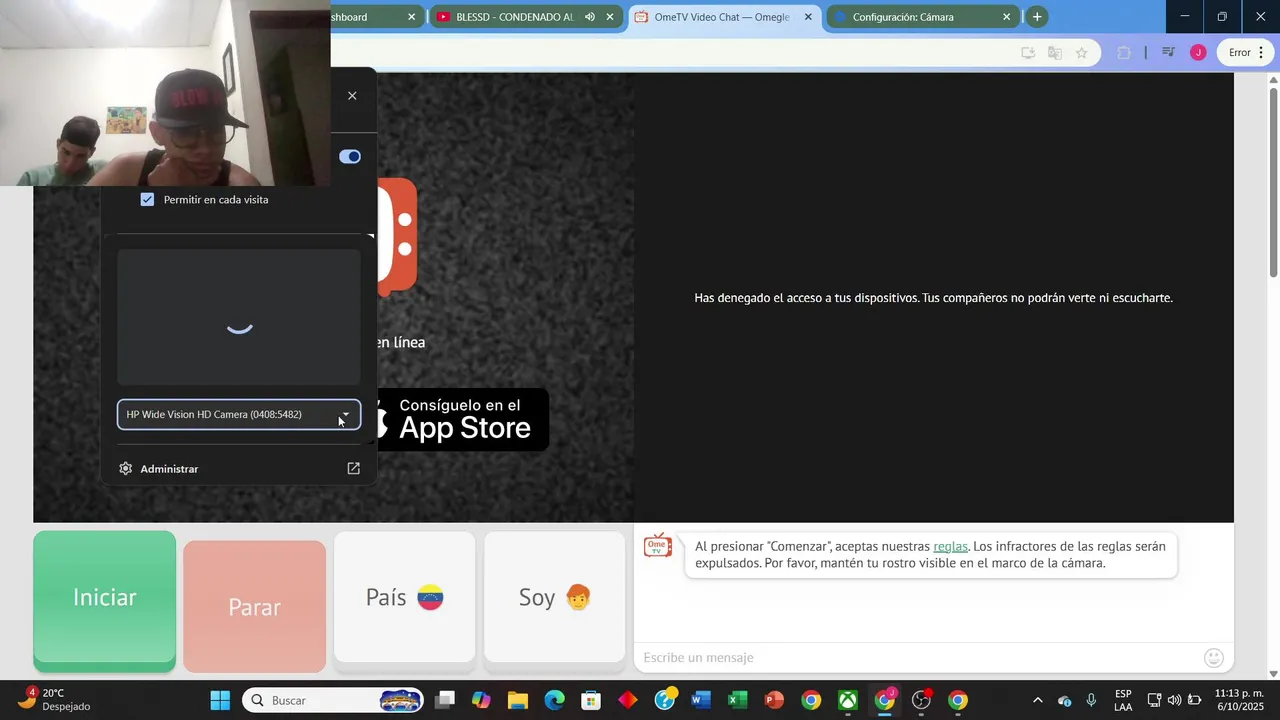Open Microsoft Edge from taskbar
The height and width of the screenshot is (720, 1280).
pos(554,700)
